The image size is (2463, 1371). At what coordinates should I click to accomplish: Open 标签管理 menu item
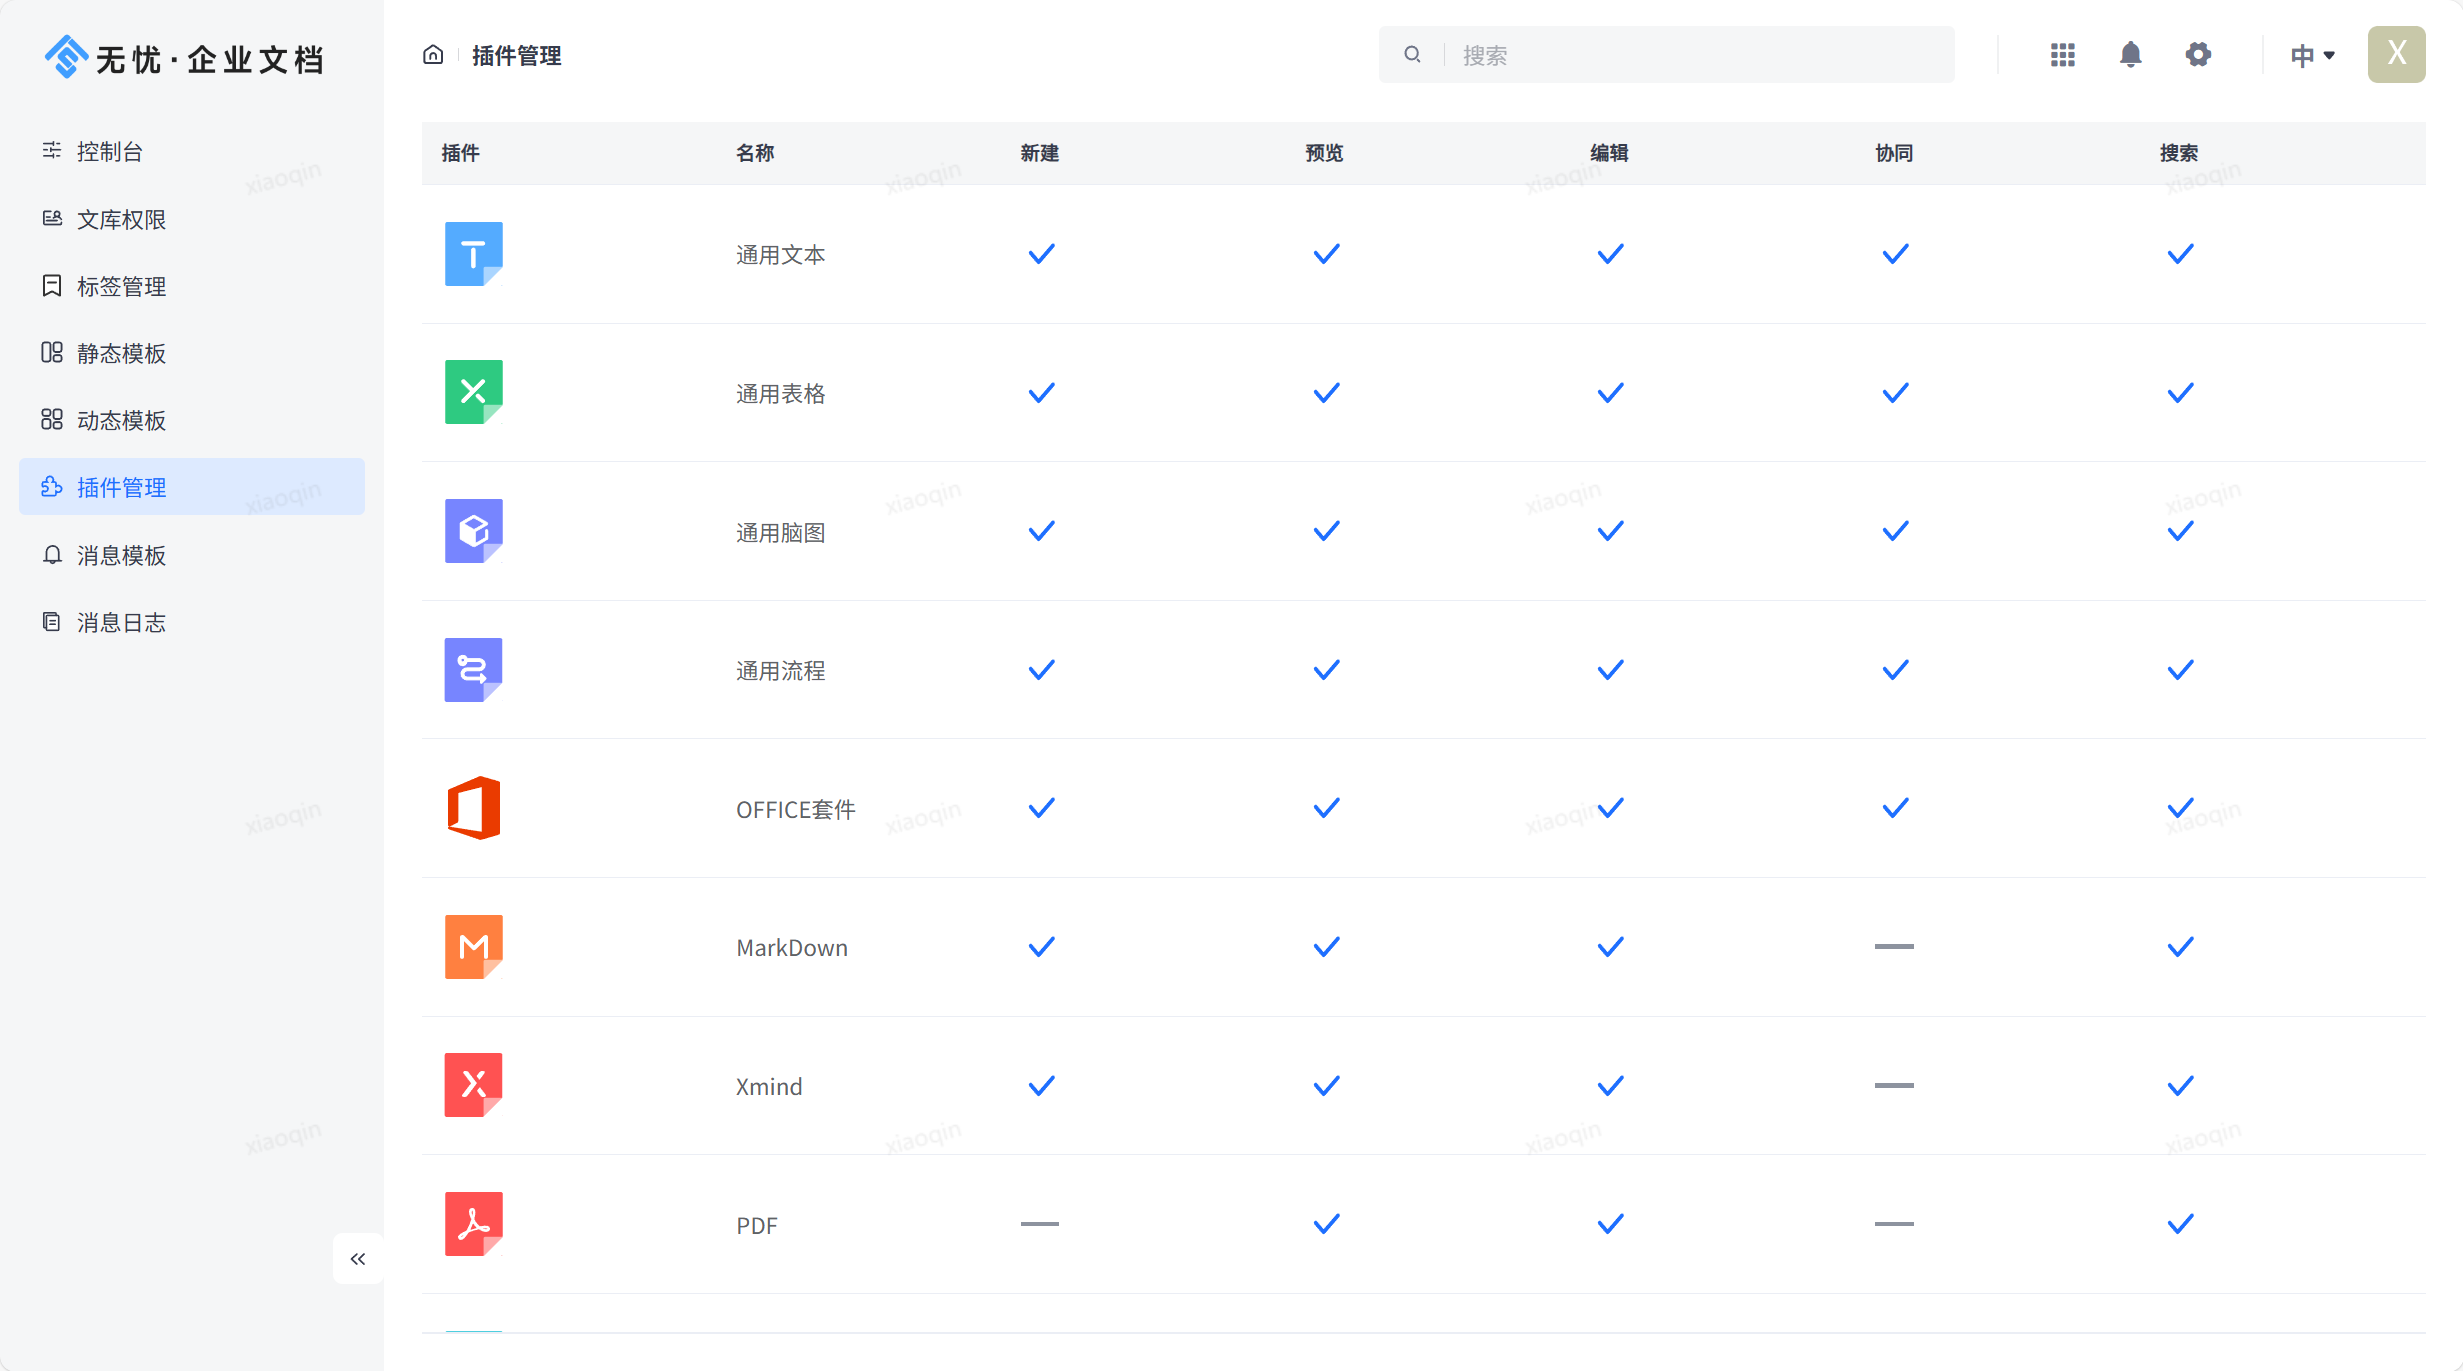click(x=192, y=286)
